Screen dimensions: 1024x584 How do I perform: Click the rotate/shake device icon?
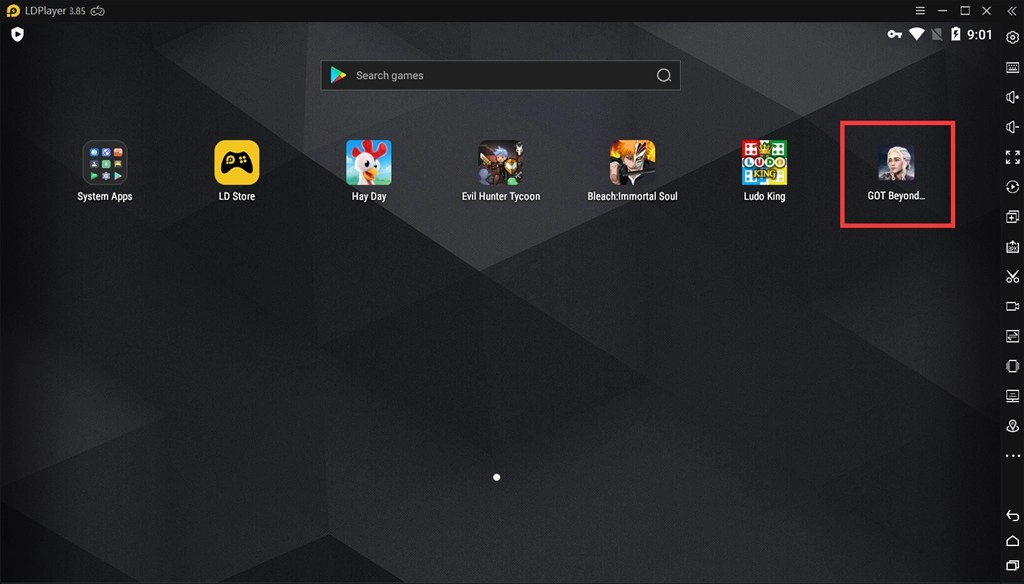[1012, 366]
